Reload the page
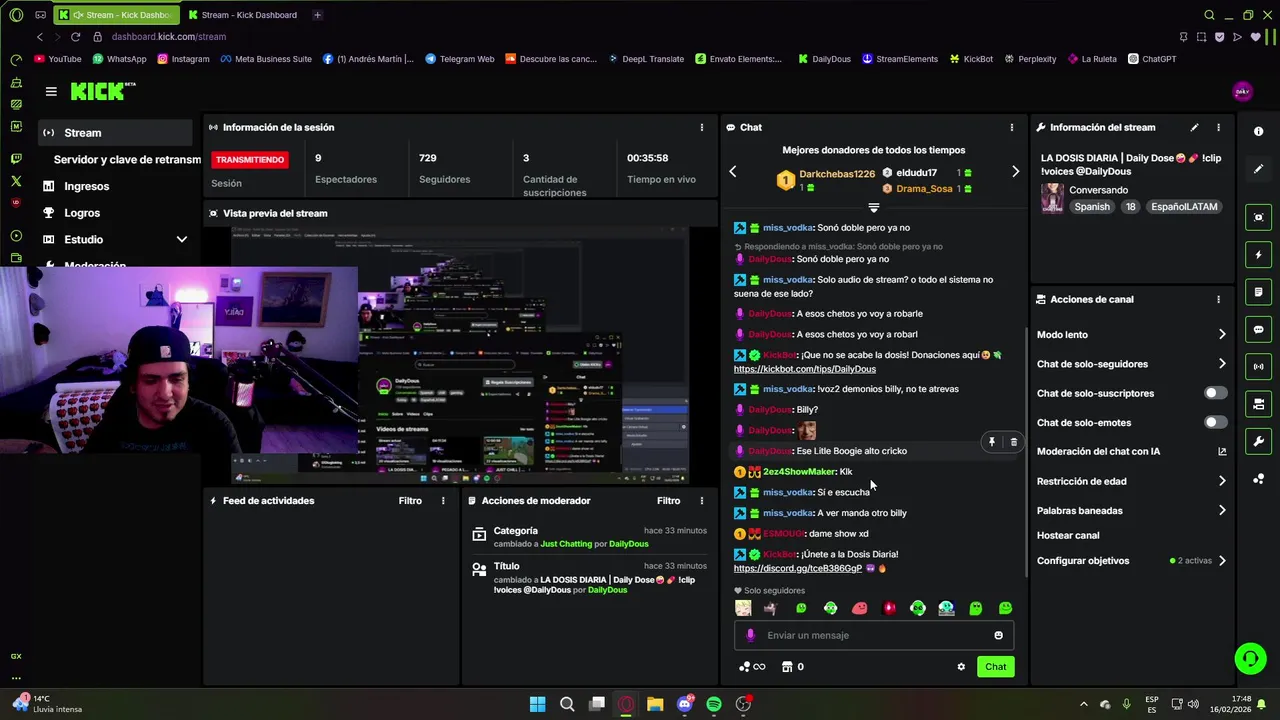The image size is (1280, 720). click(x=75, y=37)
